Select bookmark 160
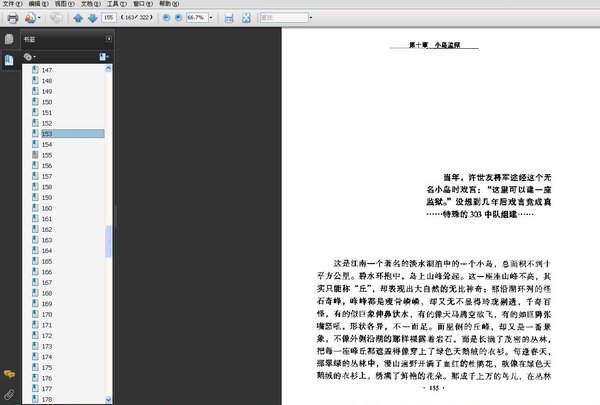600x405 pixels. [47, 208]
